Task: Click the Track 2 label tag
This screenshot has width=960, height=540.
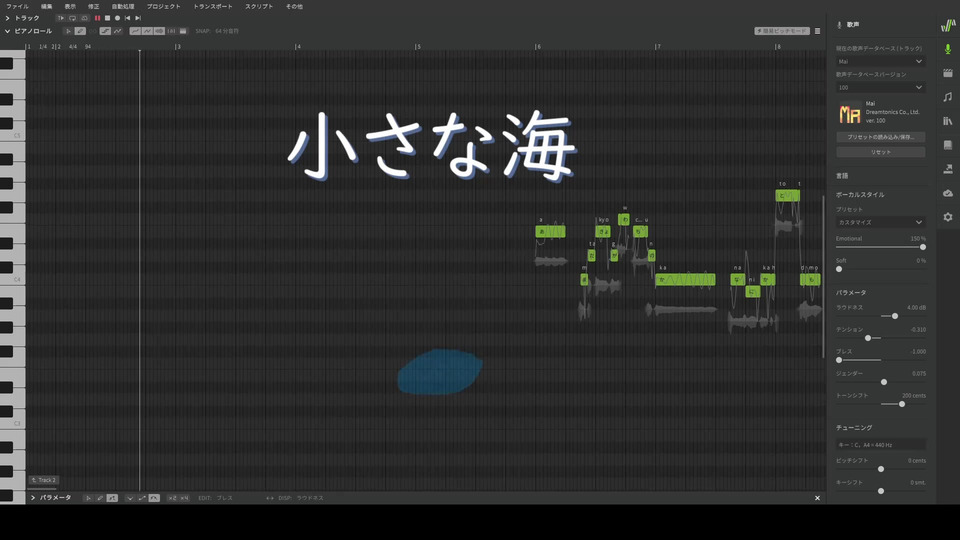Action: coord(43,480)
